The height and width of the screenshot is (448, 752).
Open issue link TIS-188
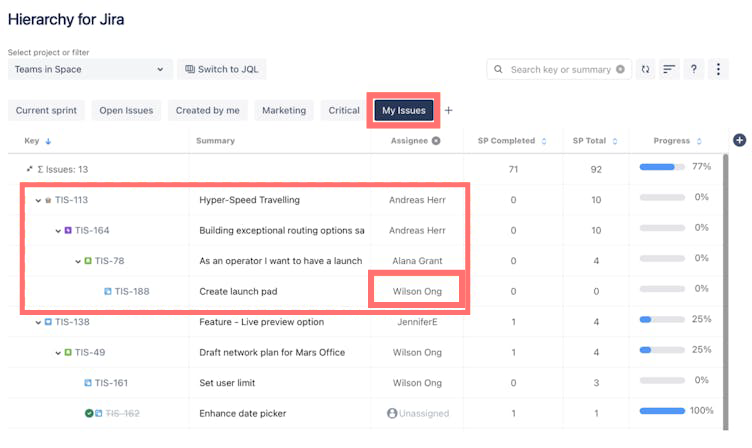pos(132,292)
